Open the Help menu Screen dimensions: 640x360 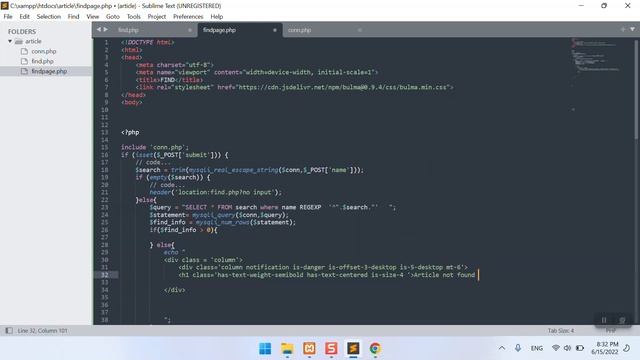click(217, 17)
